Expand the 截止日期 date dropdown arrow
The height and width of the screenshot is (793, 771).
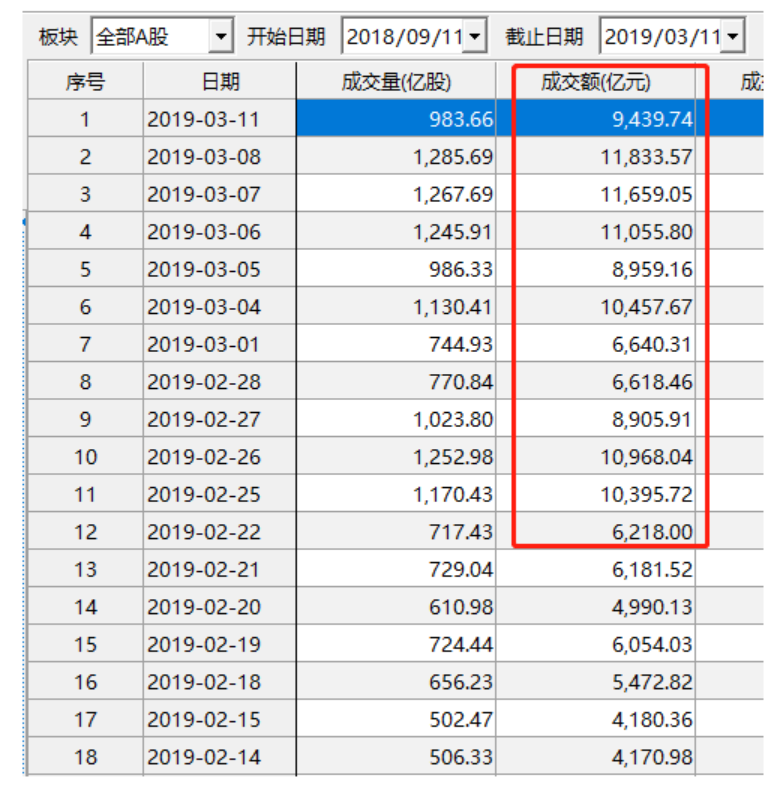coord(734,38)
